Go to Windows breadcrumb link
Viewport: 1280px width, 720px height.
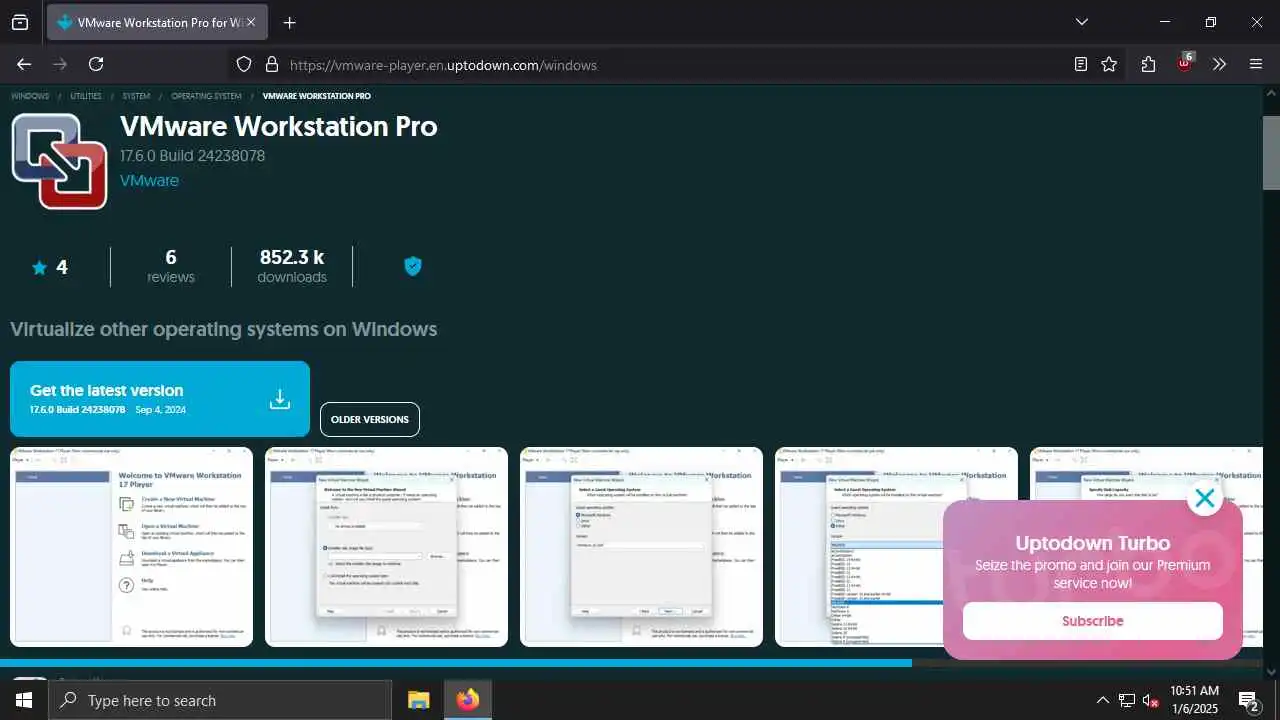(30, 96)
